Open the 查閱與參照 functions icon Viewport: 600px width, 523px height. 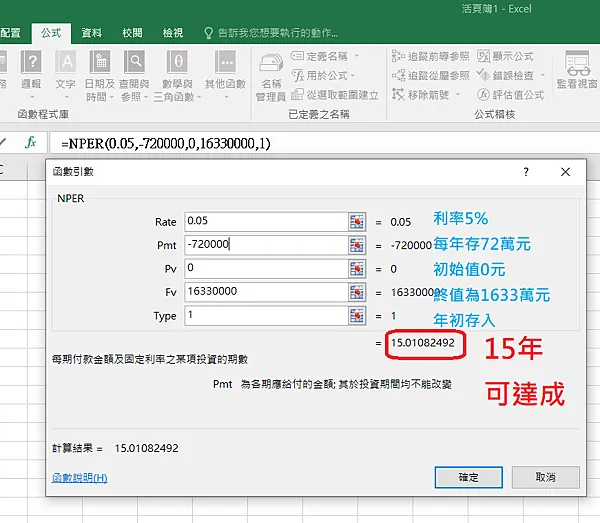(134, 62)
